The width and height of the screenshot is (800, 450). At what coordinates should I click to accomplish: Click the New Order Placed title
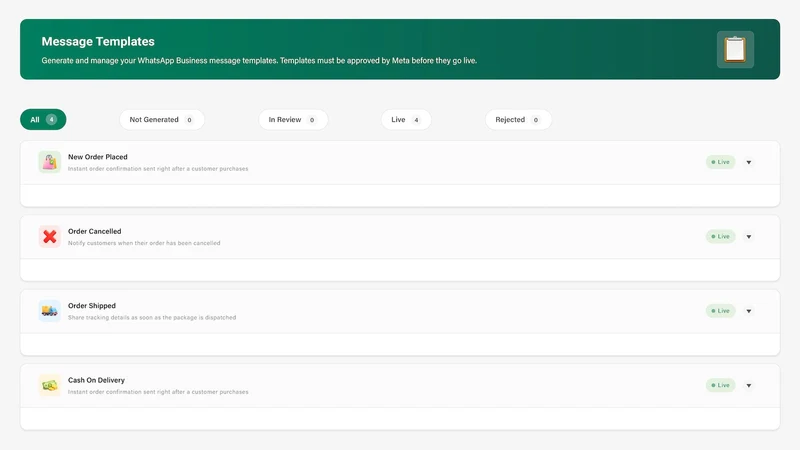97,157
